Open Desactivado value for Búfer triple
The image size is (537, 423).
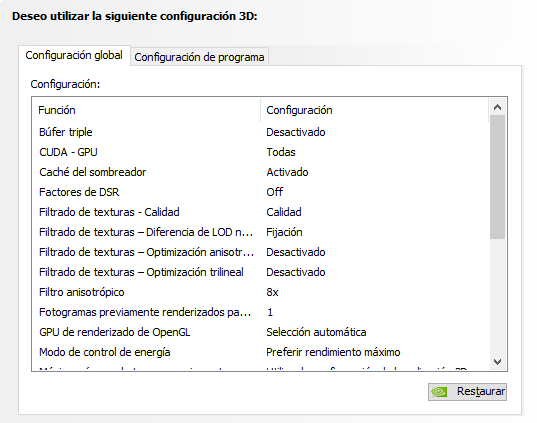pos(296,132)
